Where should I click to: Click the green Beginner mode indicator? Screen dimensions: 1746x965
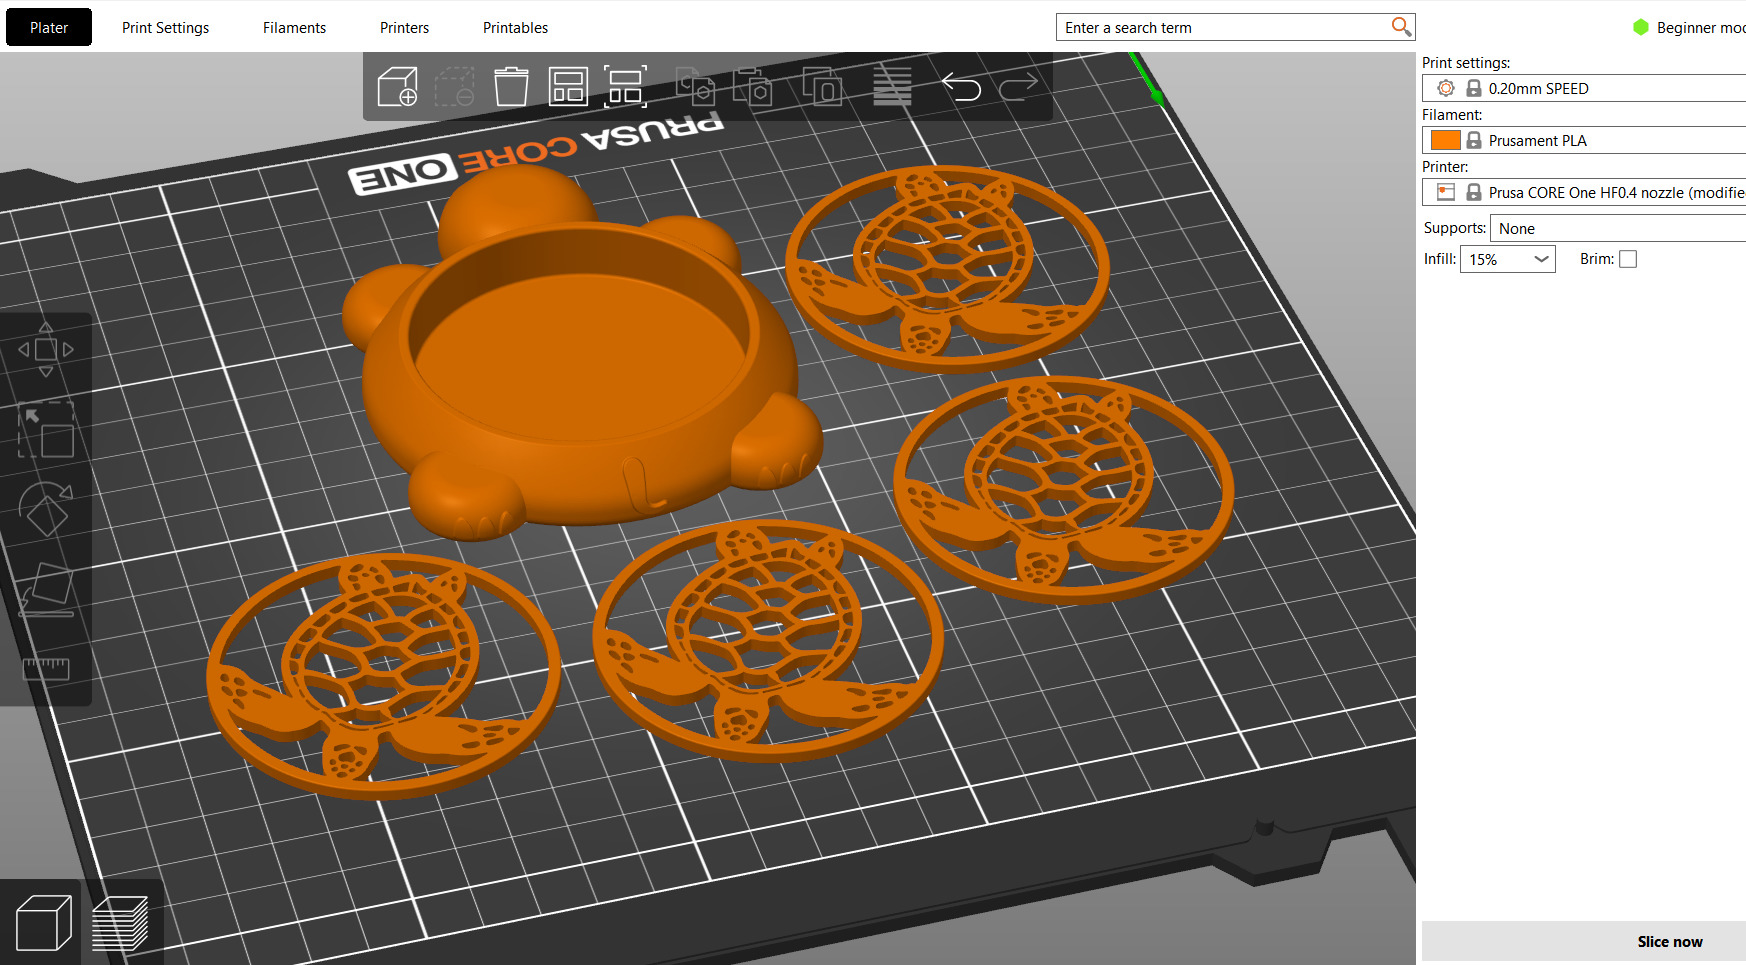[1641, 27]
